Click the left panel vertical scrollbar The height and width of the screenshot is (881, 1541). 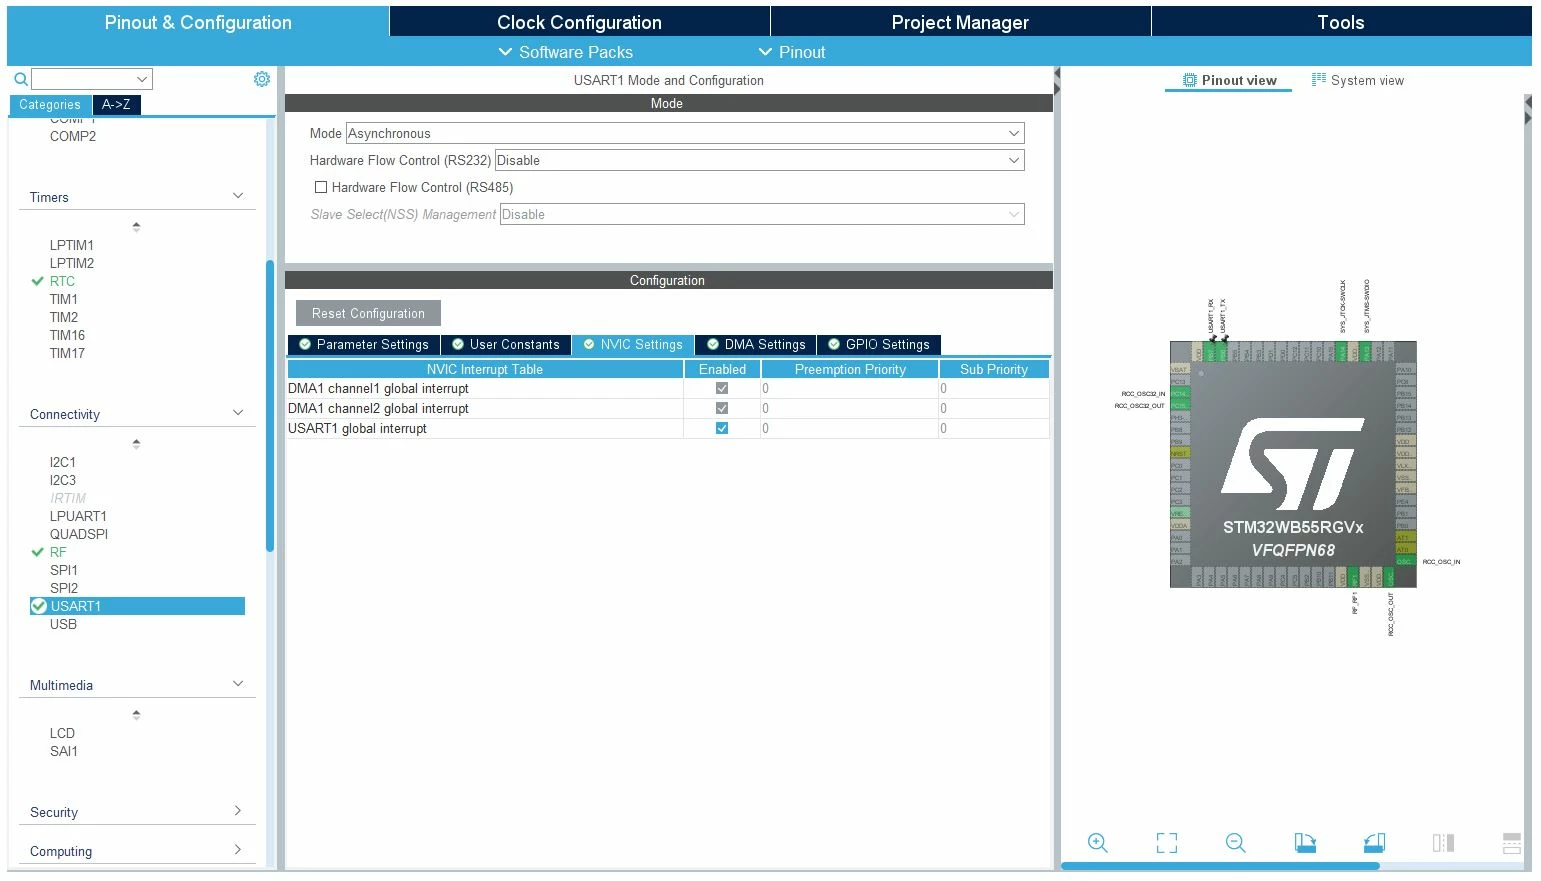point(270,405)
